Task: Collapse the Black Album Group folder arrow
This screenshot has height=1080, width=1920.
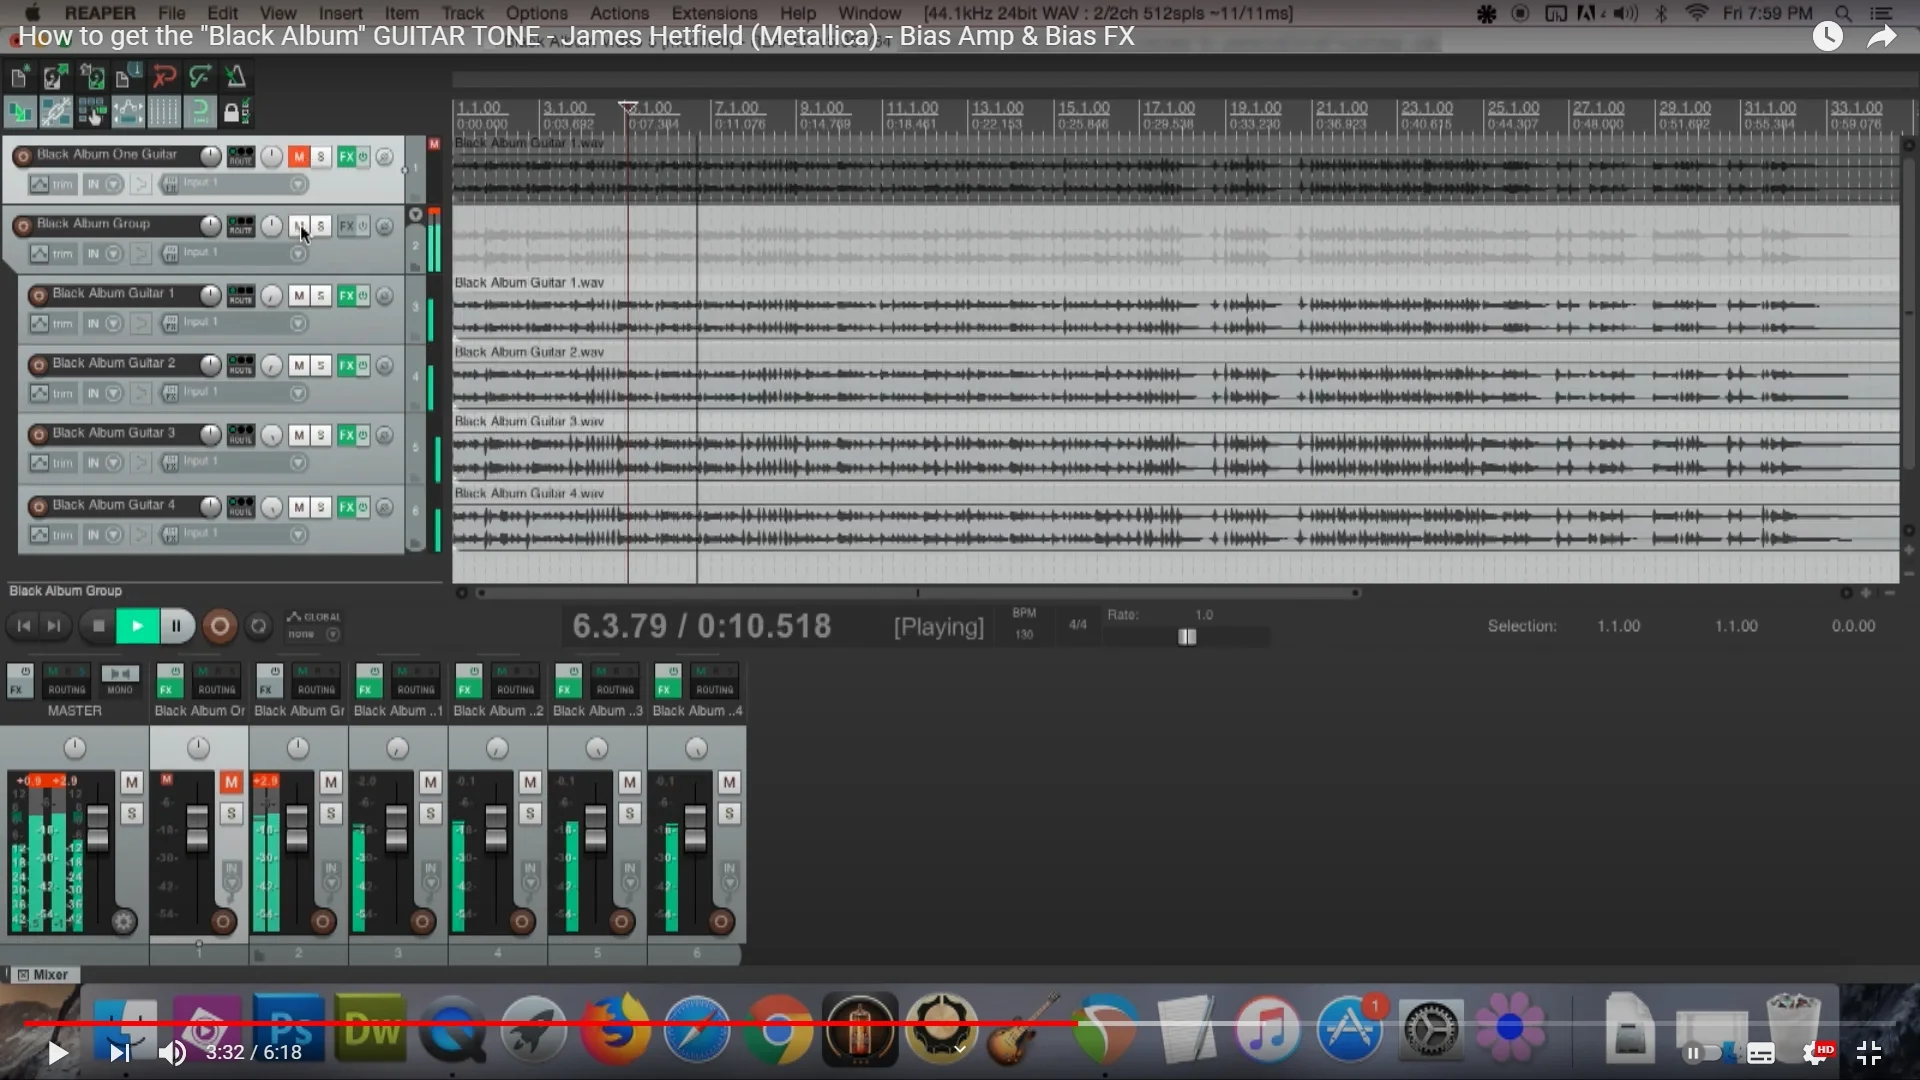Action: point(416,215)
